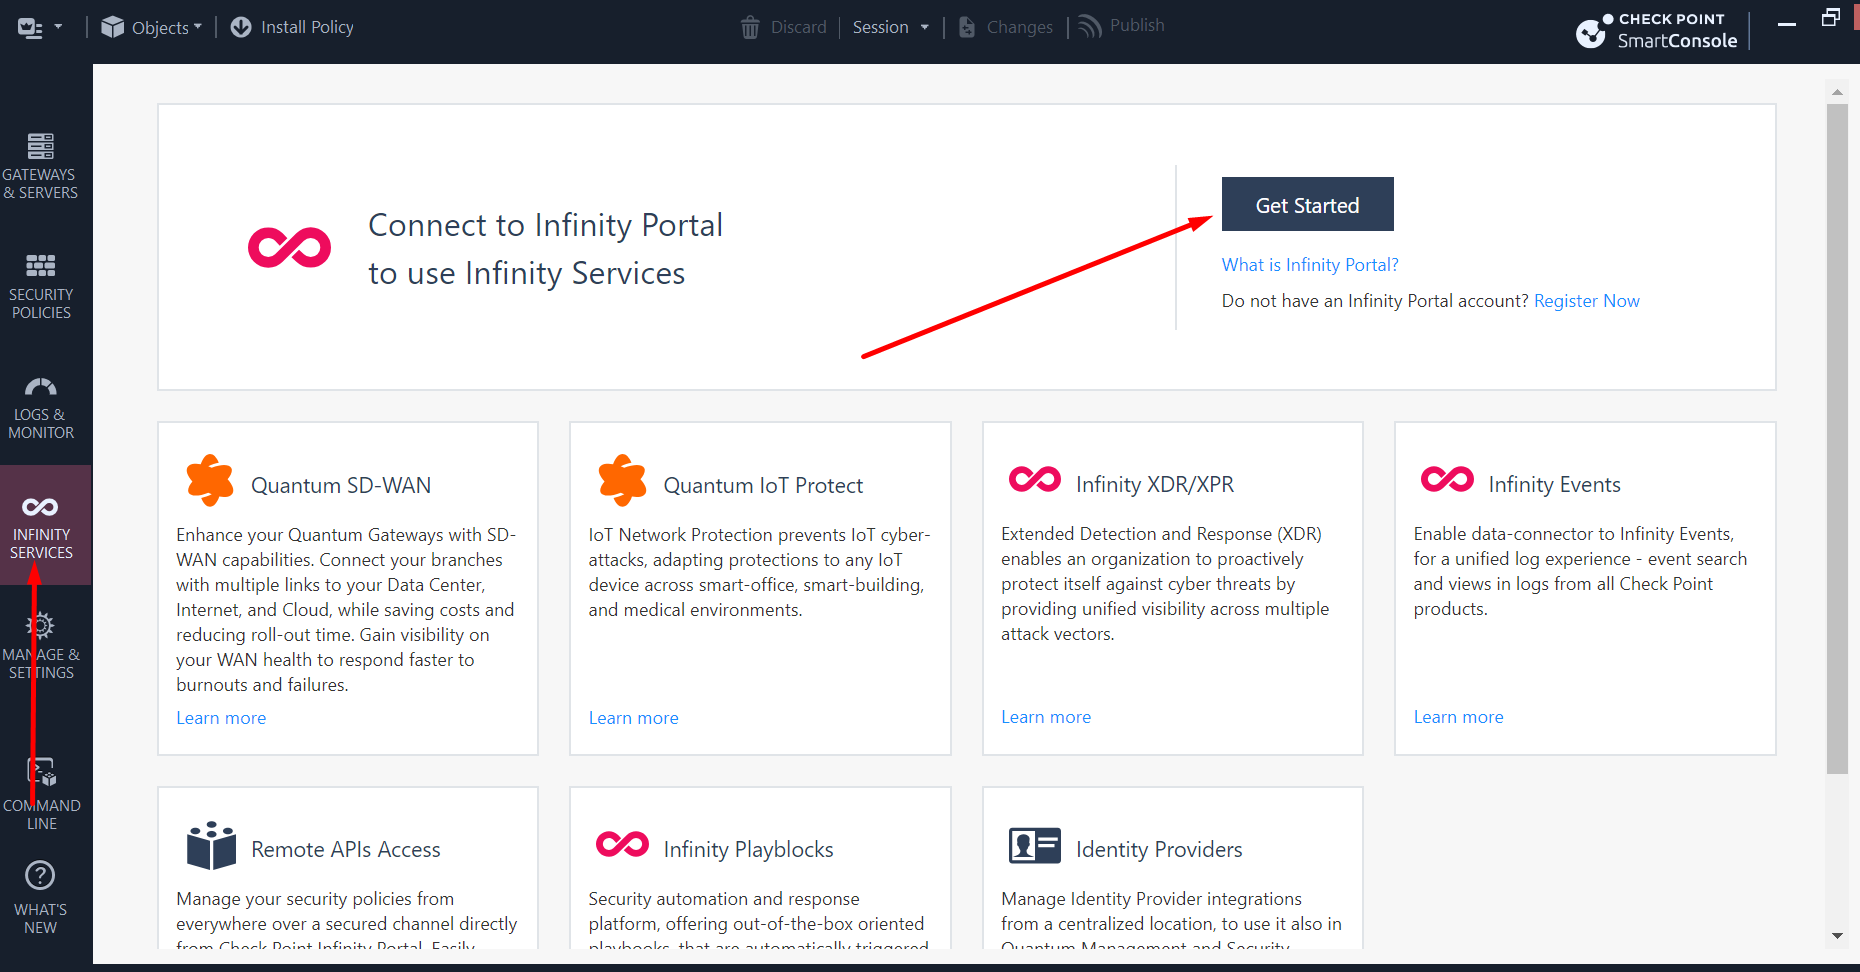This screenshot has height=972, width=1860.
Task: Open the Security Policies view
Action: coord(41,285)
